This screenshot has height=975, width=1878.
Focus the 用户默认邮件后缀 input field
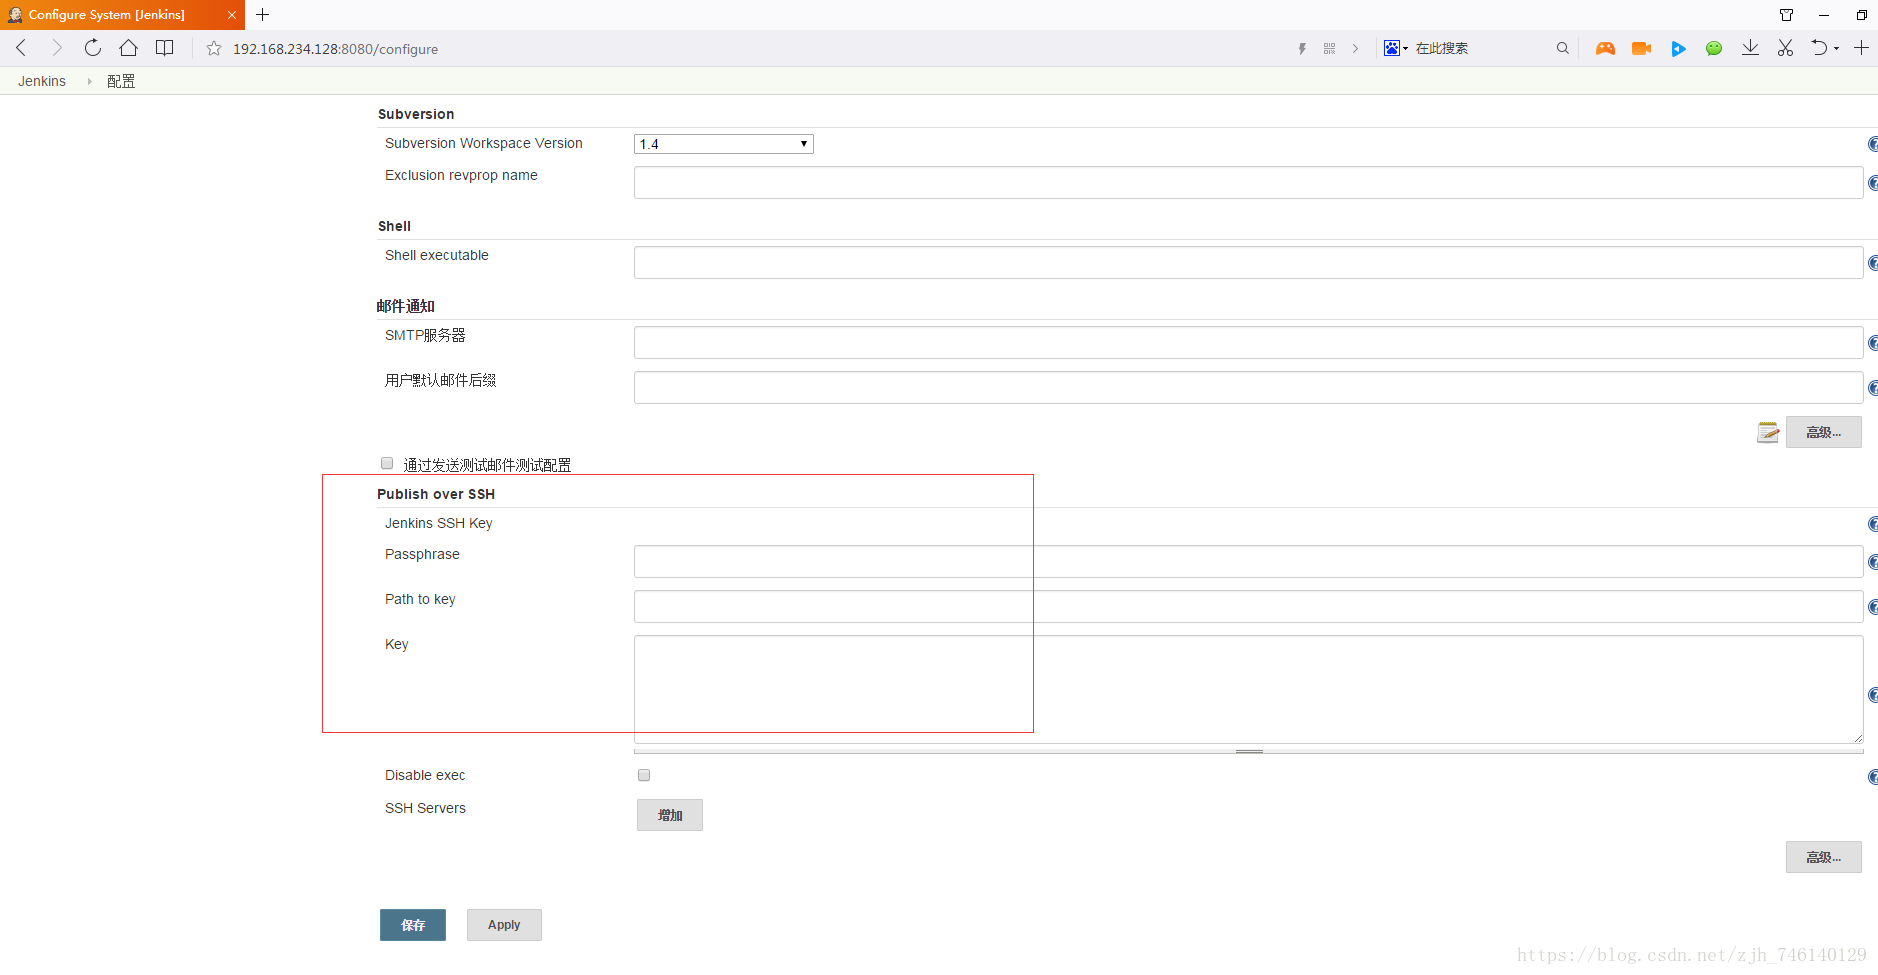1248,387
